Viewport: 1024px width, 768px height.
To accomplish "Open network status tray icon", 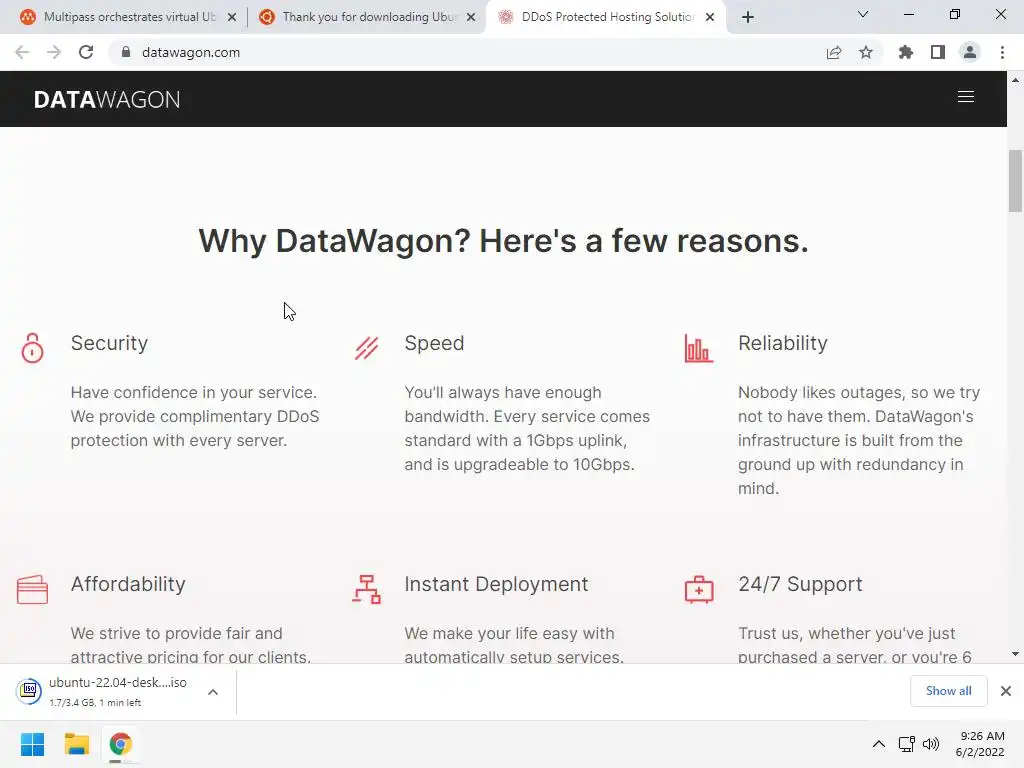I will tap(906, 744).
